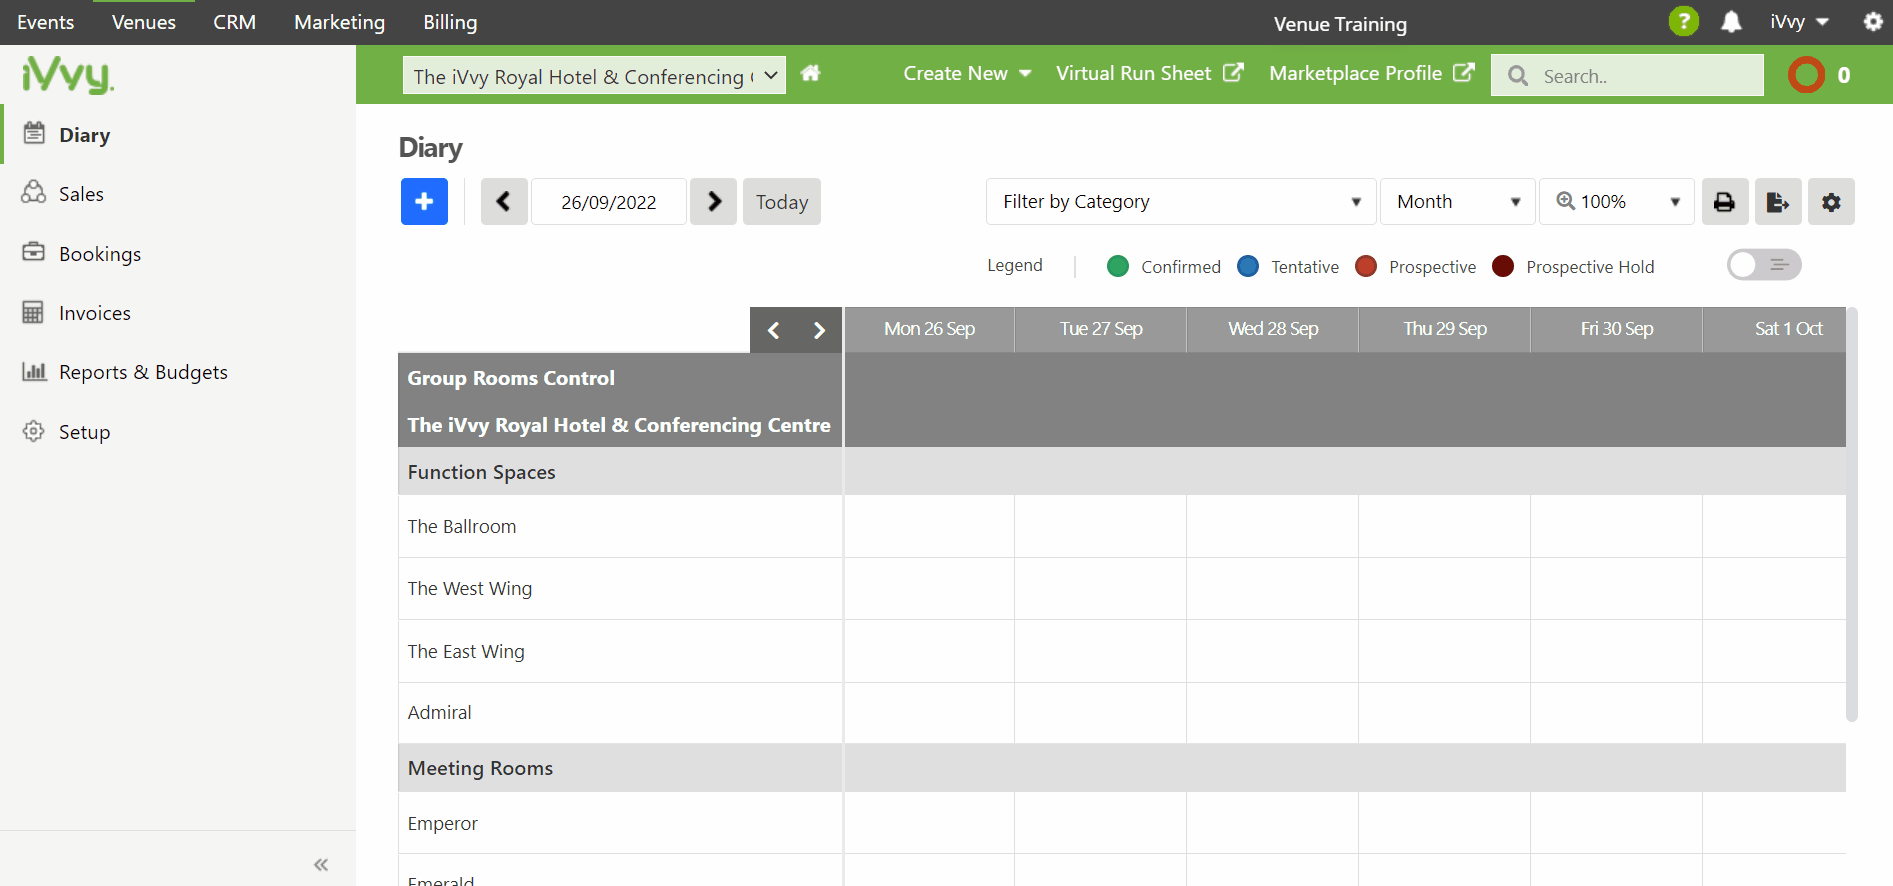This screenshot has height=886, width=1893.
Task: Open the Marketing menu
Action: [339, 22]
